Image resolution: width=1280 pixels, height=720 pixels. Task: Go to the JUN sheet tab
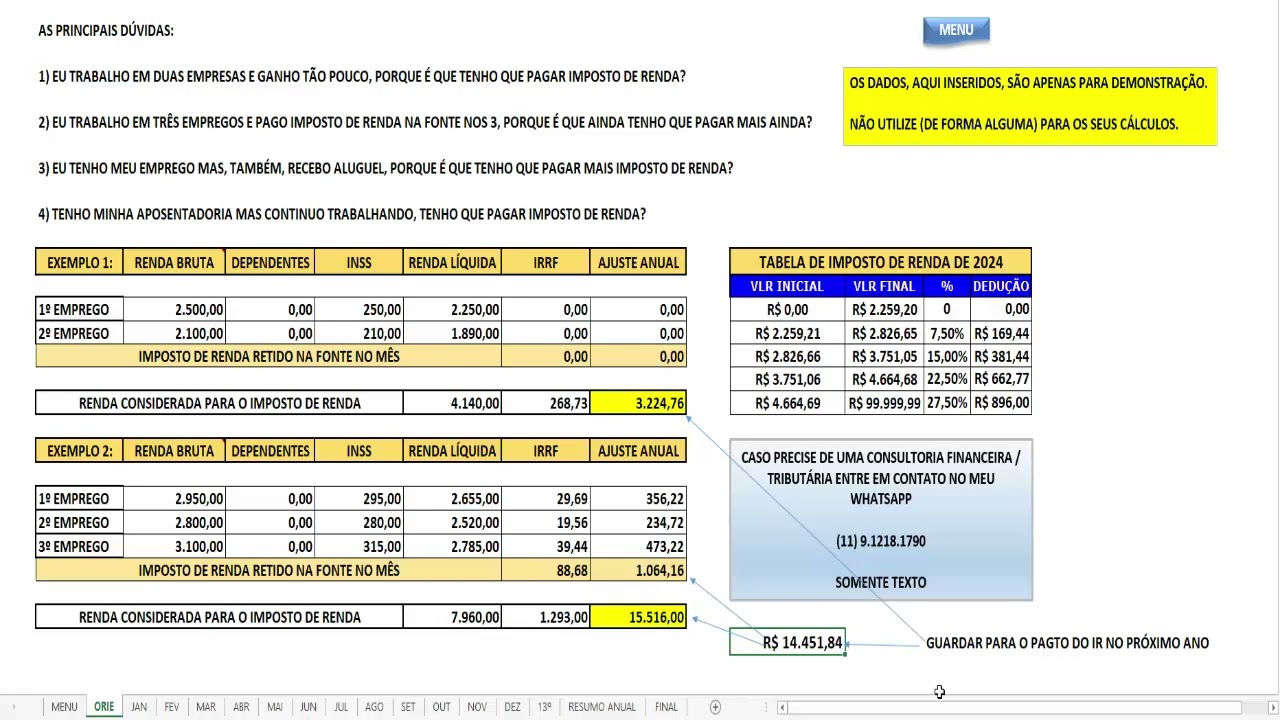(308, 707)
